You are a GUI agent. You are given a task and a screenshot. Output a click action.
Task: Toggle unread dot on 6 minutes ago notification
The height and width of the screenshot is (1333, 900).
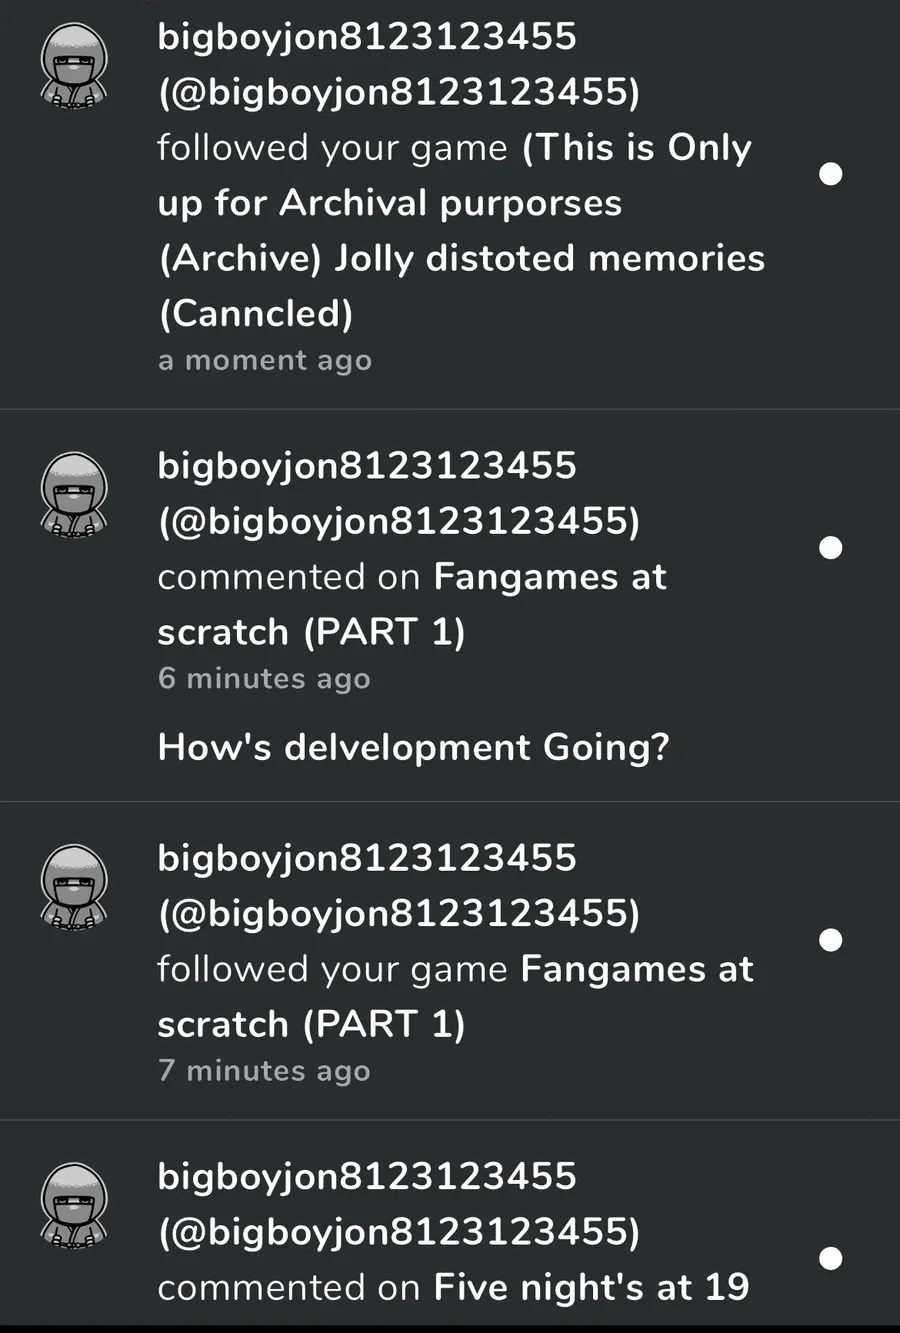831,548
